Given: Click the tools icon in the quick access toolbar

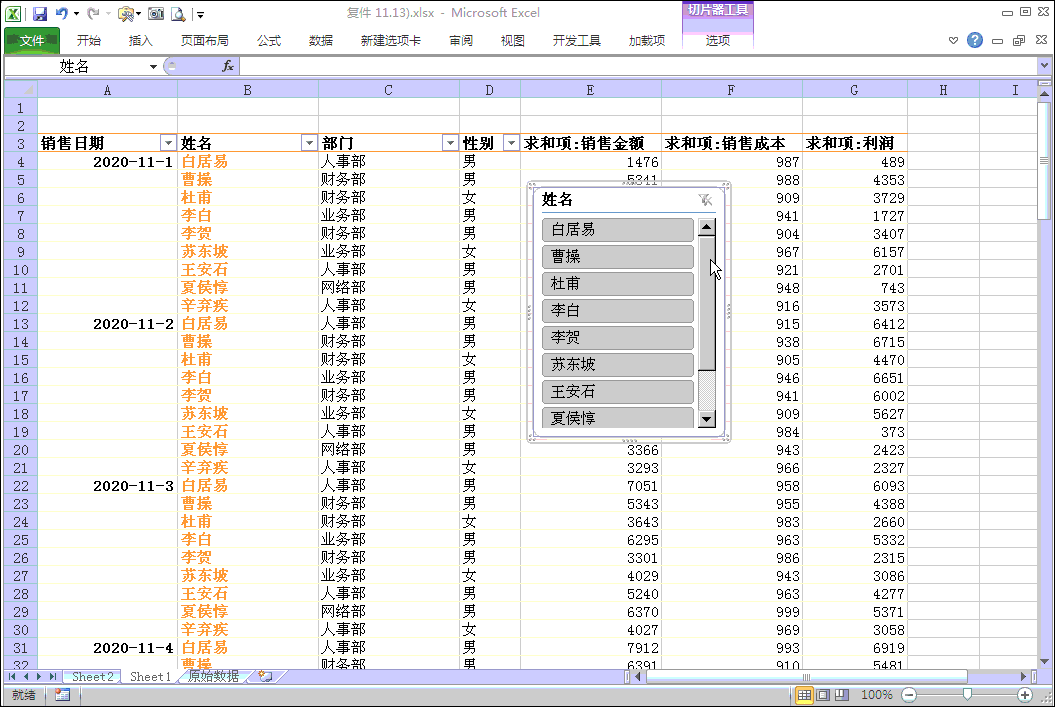Looking at the screenshot, I should pos(125,13).
